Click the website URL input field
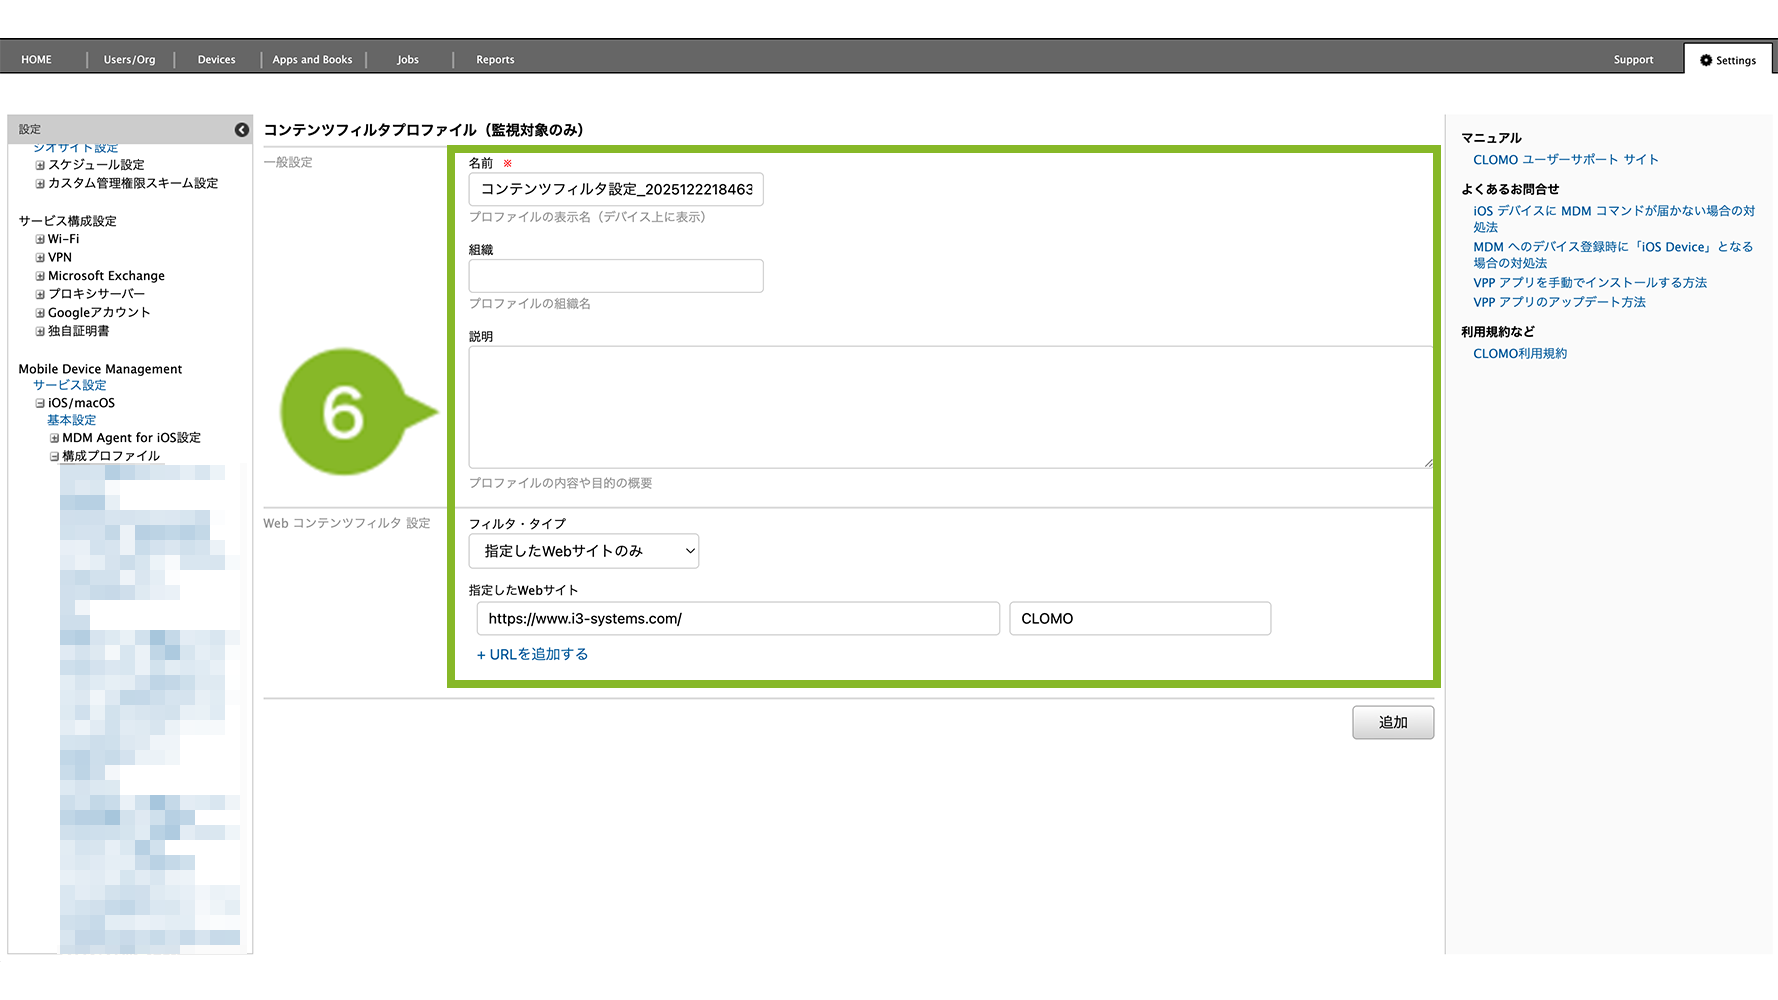This screenshot has width=1778, height=1000. point(738,618)
